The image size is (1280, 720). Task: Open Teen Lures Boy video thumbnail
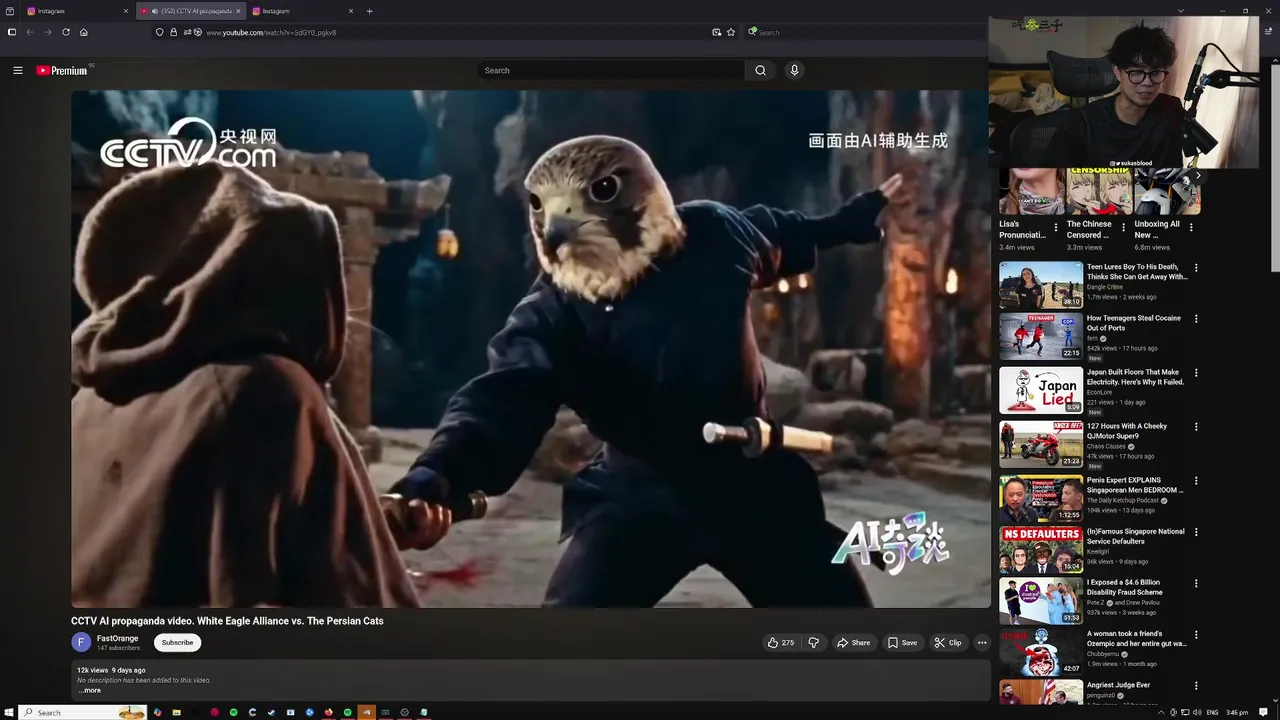1040,285
